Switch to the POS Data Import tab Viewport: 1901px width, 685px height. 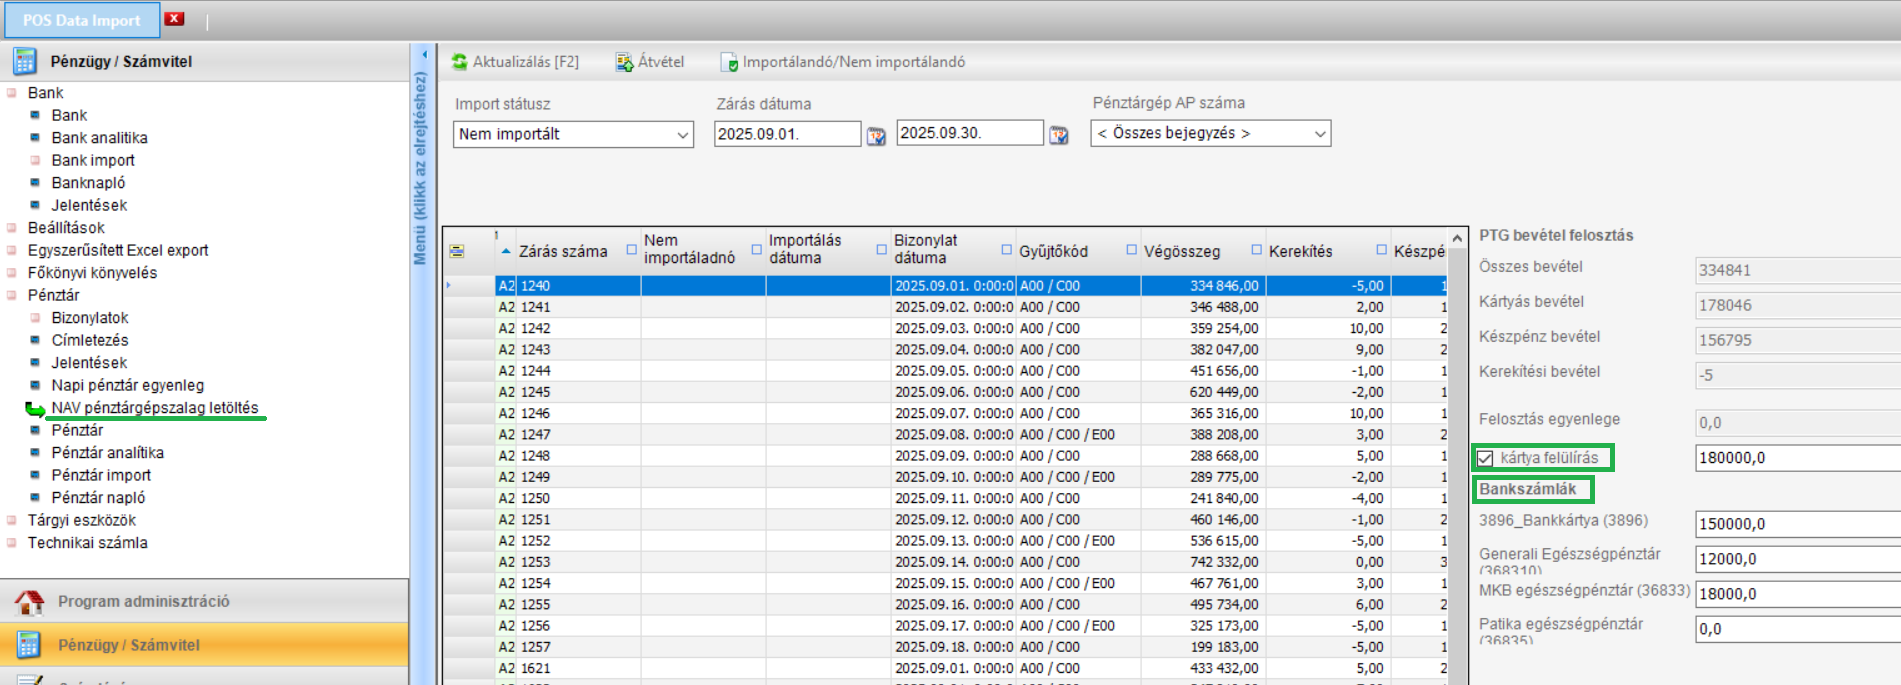(x=81, y=20)
